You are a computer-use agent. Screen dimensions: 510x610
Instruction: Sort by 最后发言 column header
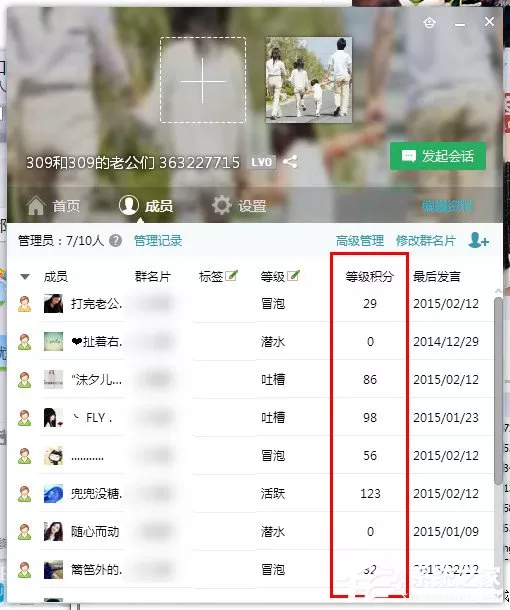437,277
